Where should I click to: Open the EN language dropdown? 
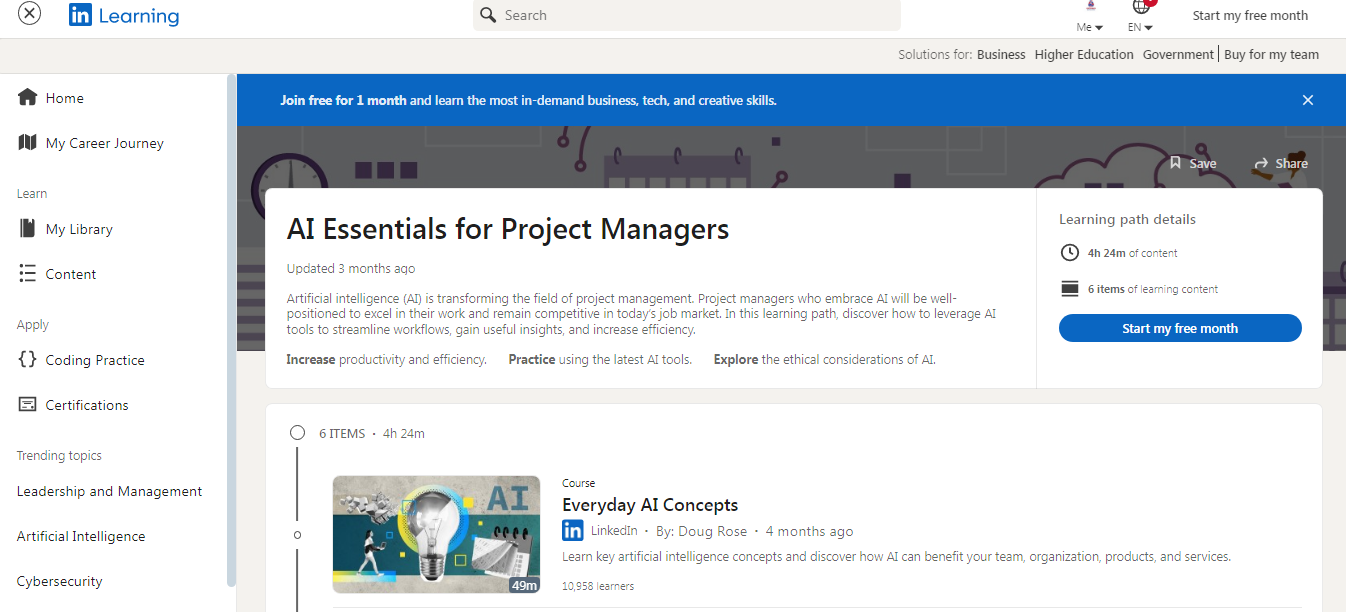1140,27
